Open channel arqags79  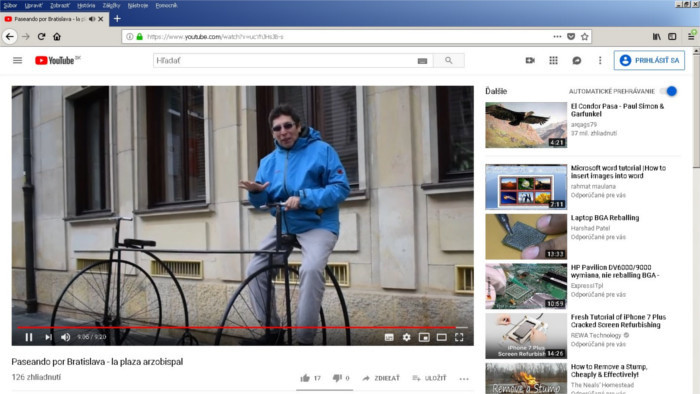coord(583,124)
